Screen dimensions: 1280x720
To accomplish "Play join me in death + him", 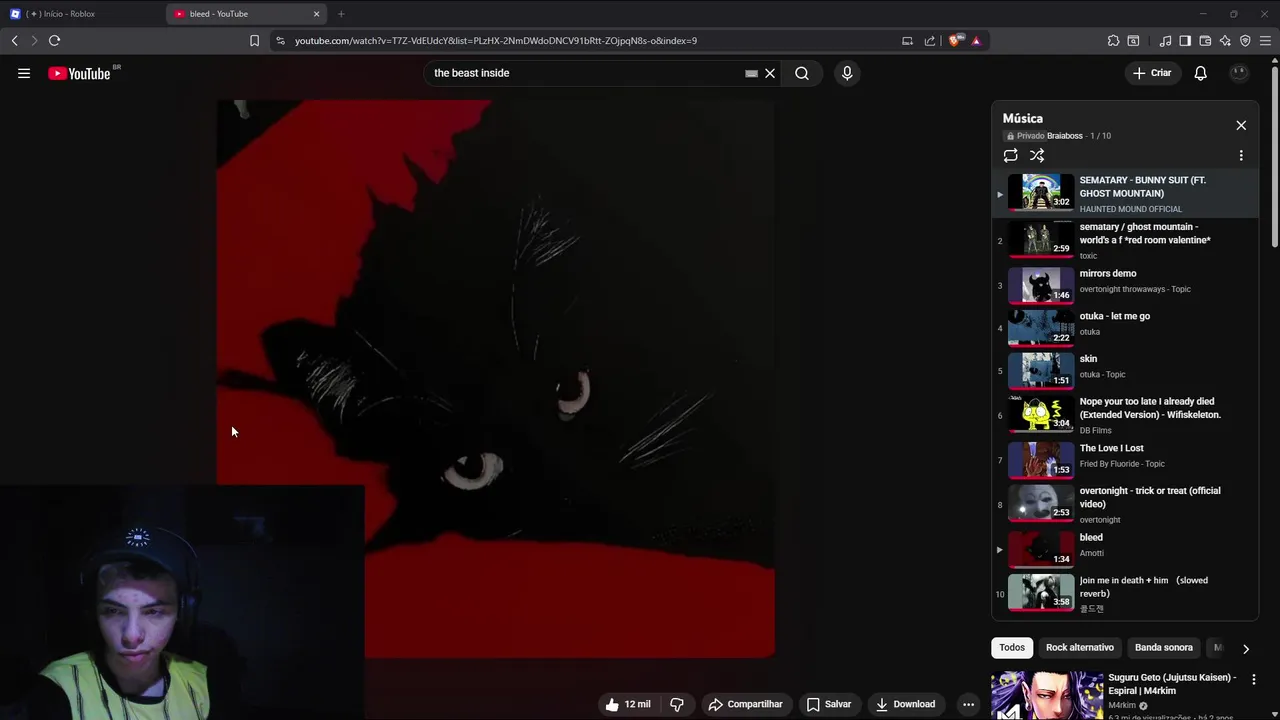I will point(1126,593).
